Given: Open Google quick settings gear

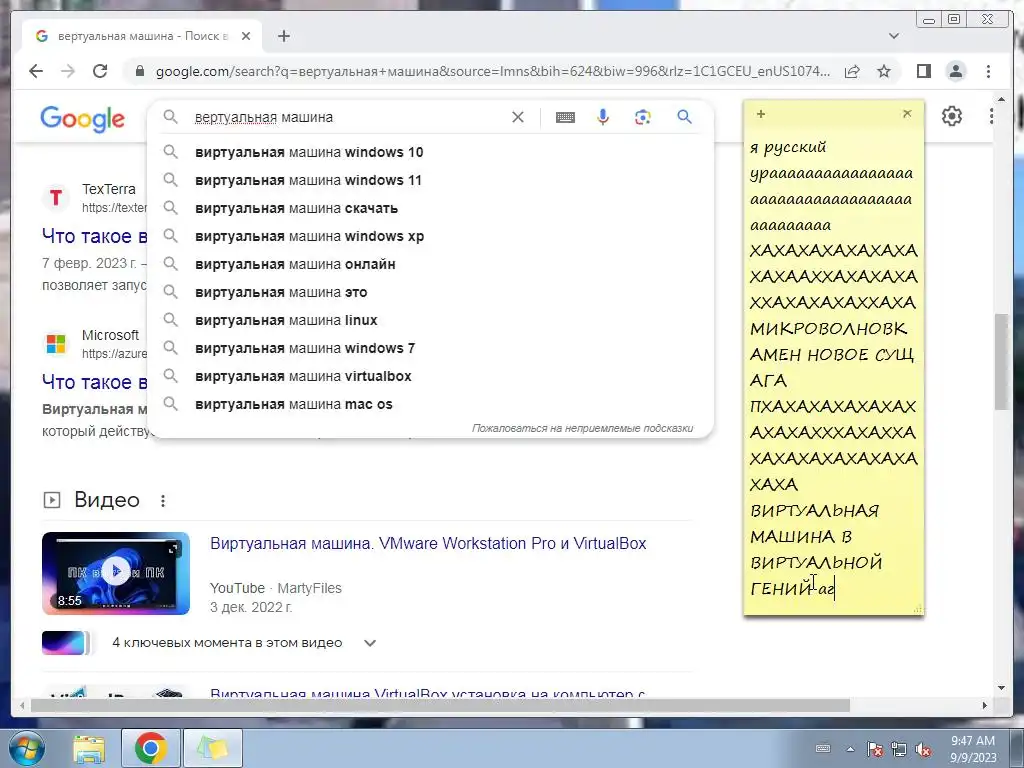Looking at the screenshot, I should point(952,116).
